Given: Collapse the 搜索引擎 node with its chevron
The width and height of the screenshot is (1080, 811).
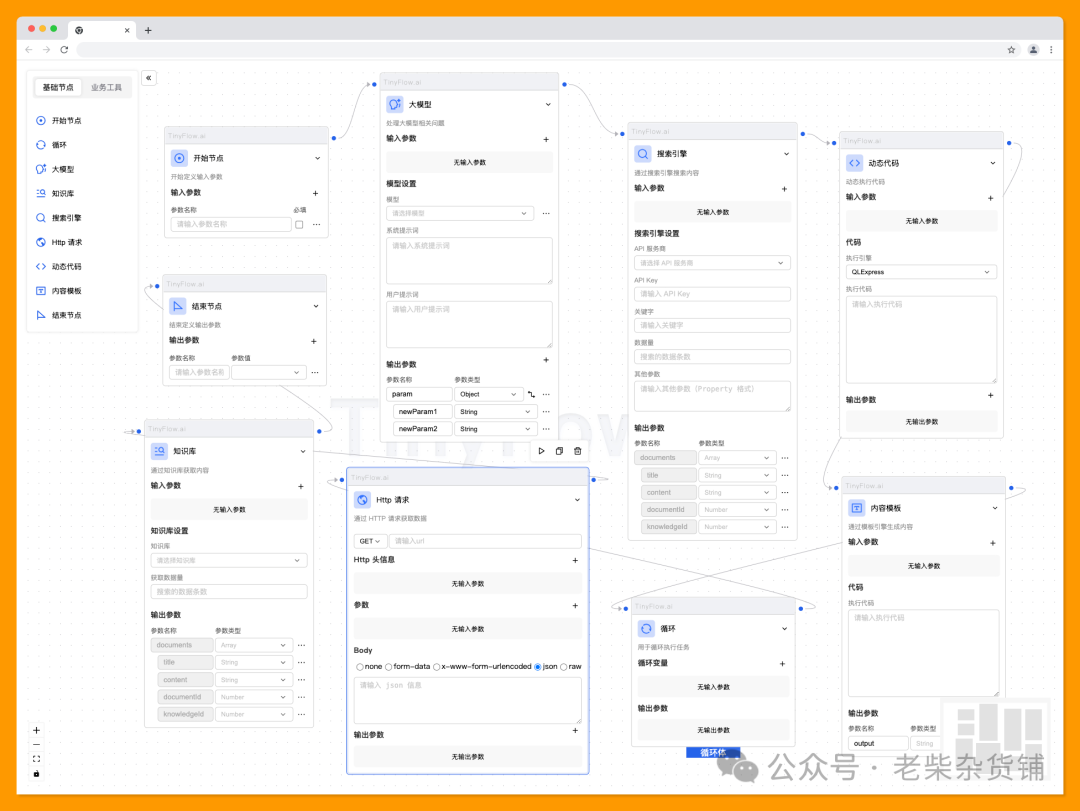Looking at the screenshot, I should pos(786,154).
